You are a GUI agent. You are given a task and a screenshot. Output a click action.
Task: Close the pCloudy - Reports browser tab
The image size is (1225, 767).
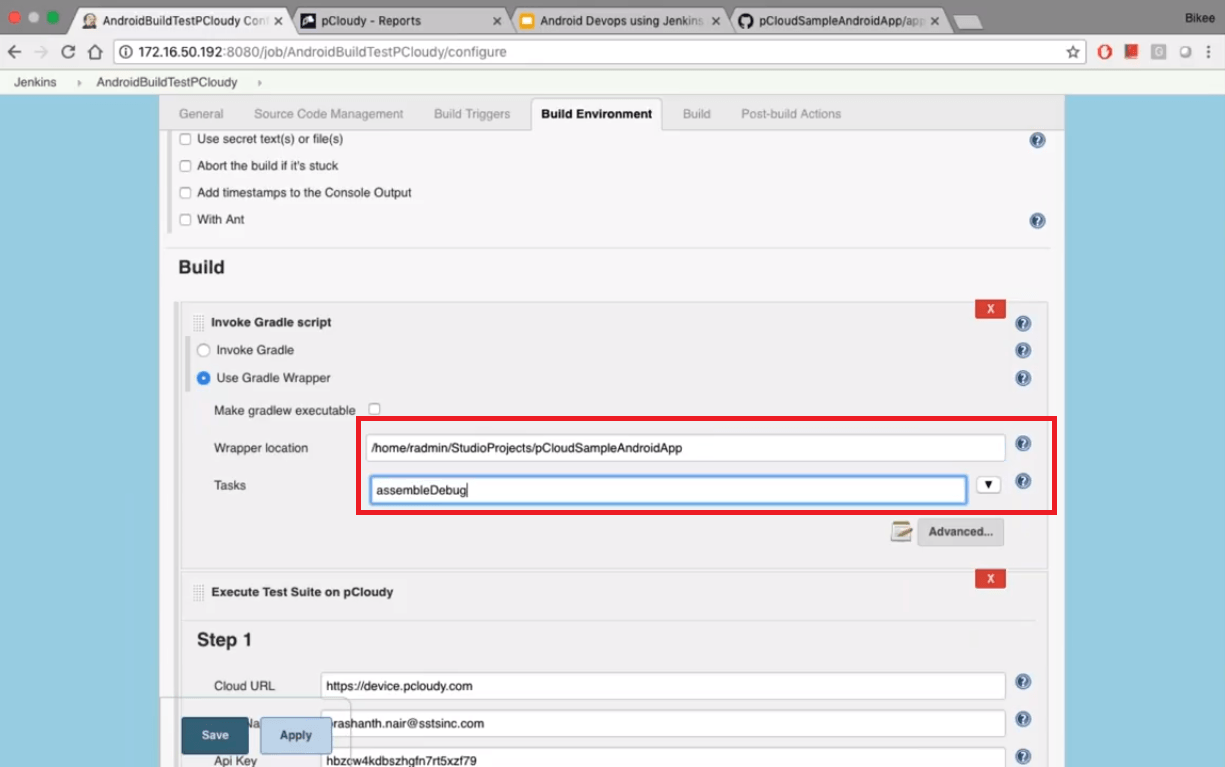coord(497,21)
